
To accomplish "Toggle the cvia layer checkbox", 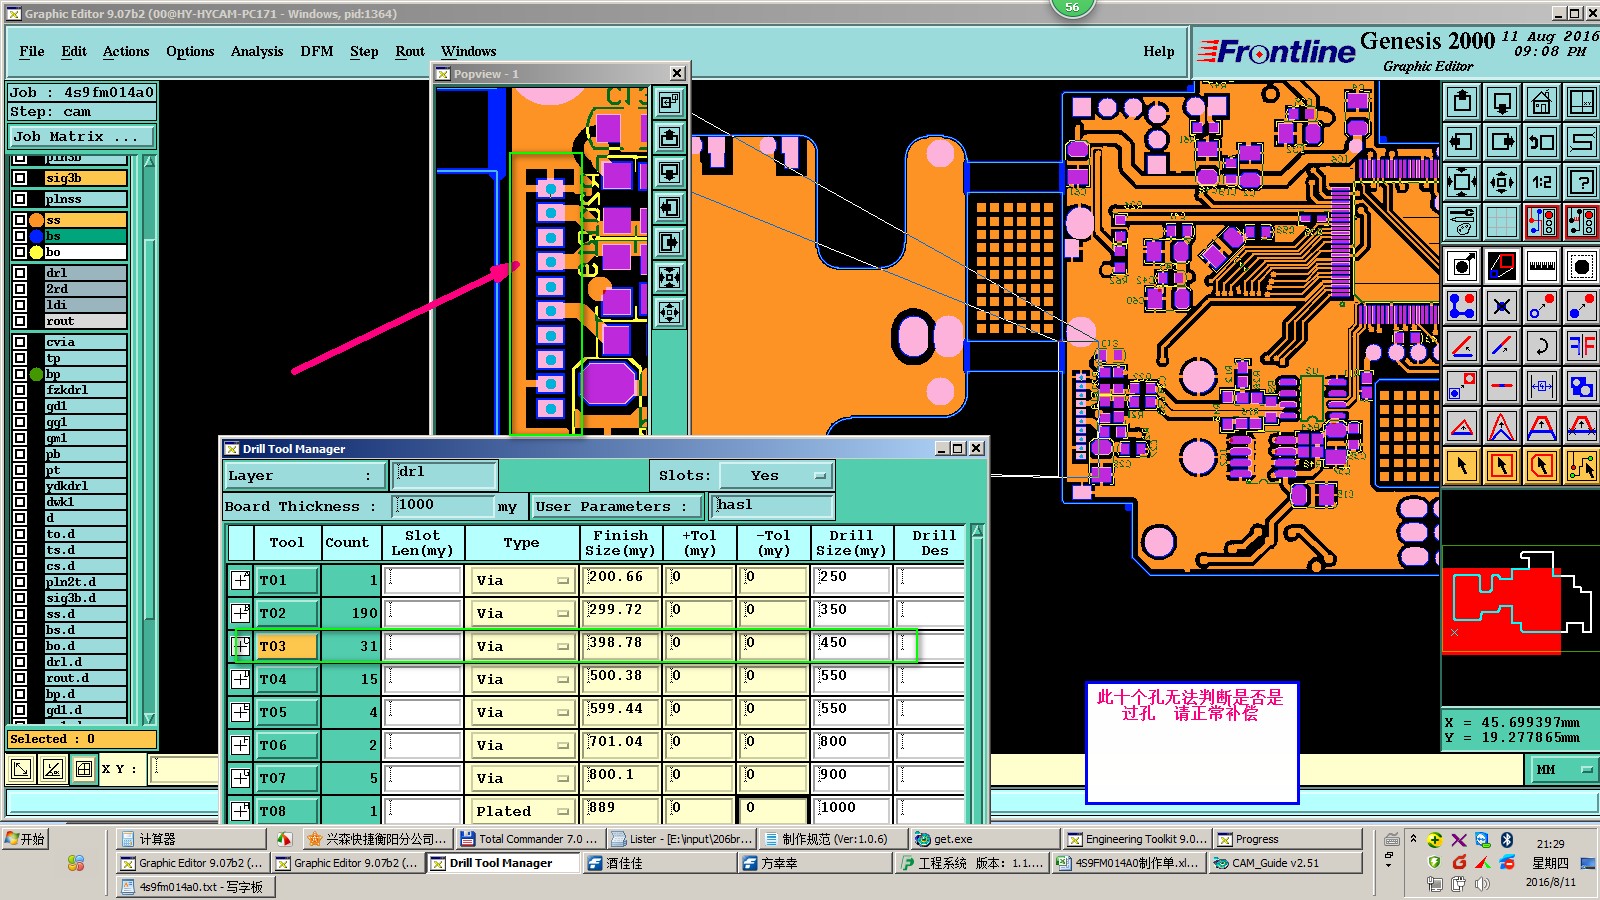I will [20, 342].
